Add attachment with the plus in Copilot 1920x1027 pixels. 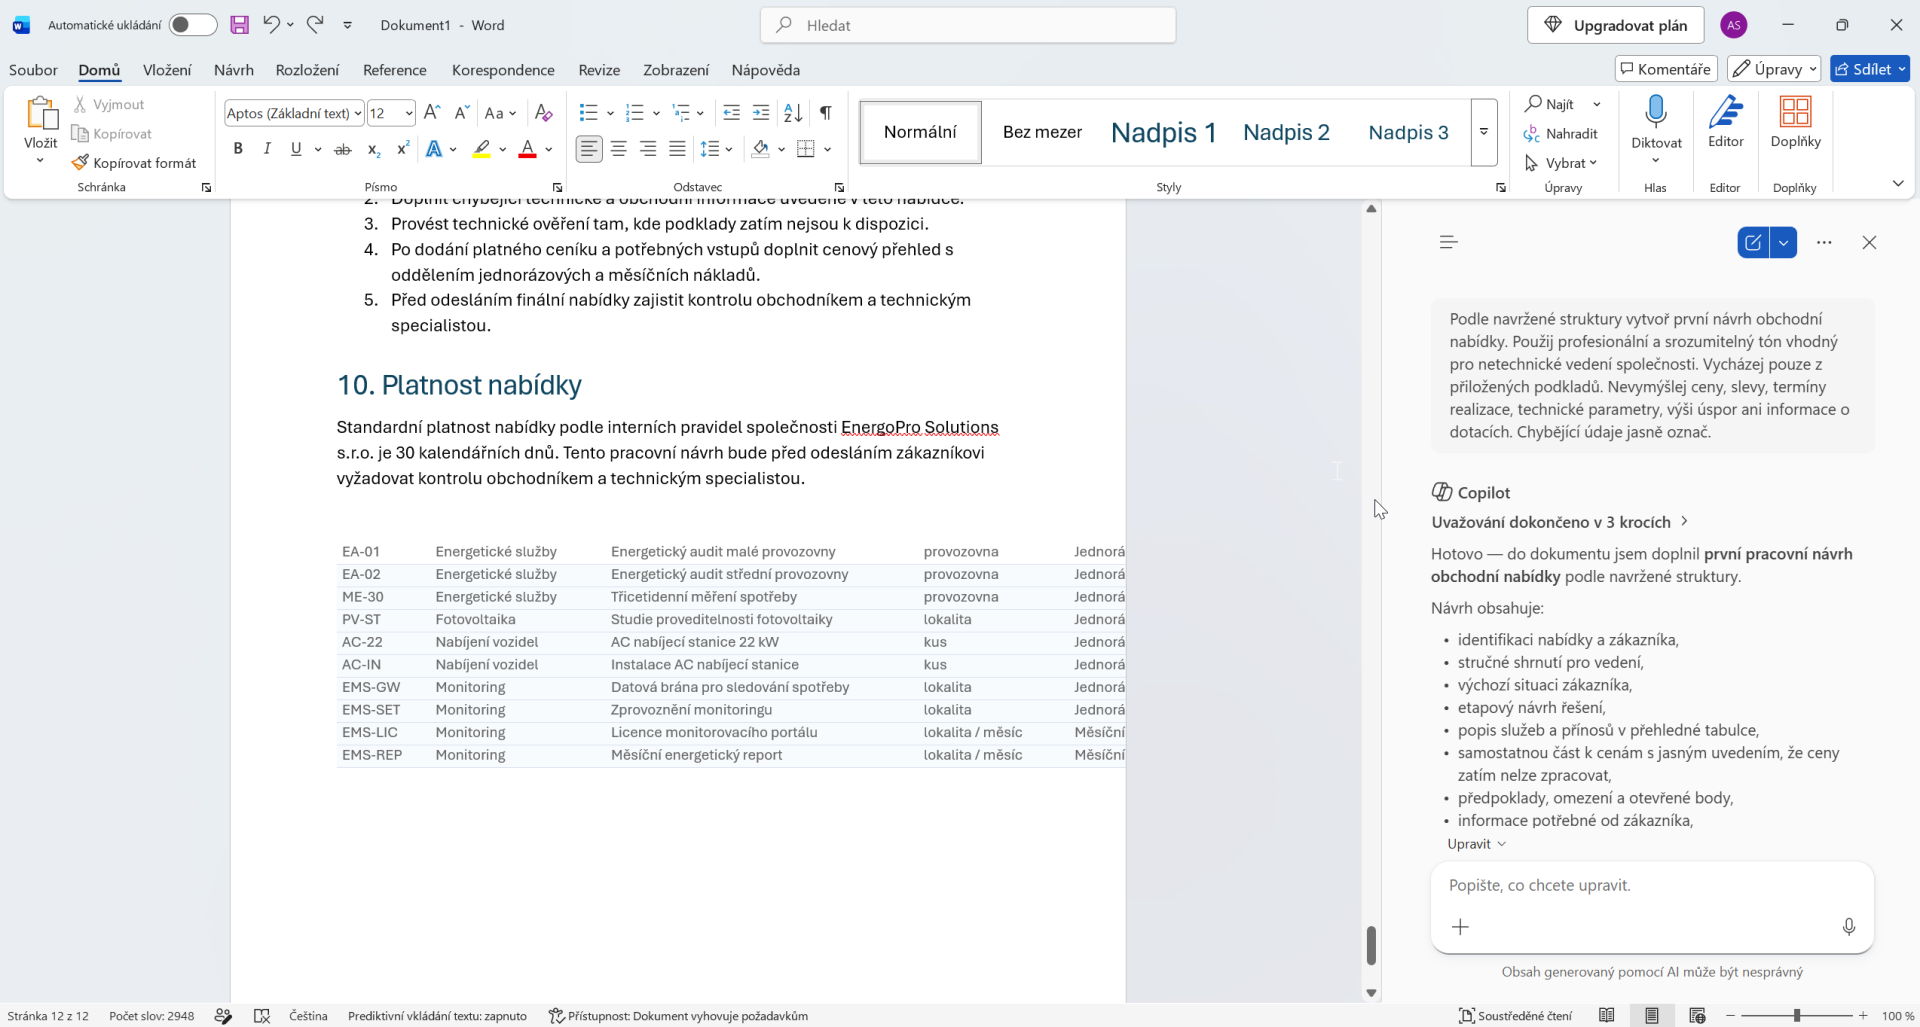(x=1460, y=927)
